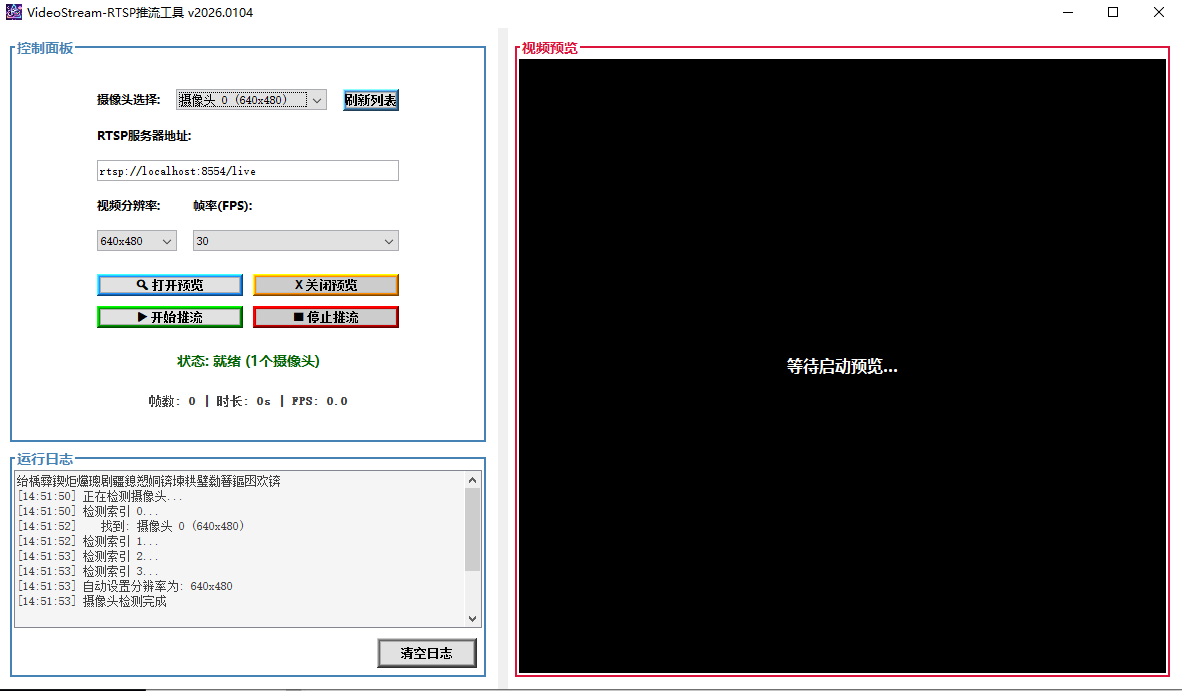Click the RTSP服务器地址 label

point(144,136)
